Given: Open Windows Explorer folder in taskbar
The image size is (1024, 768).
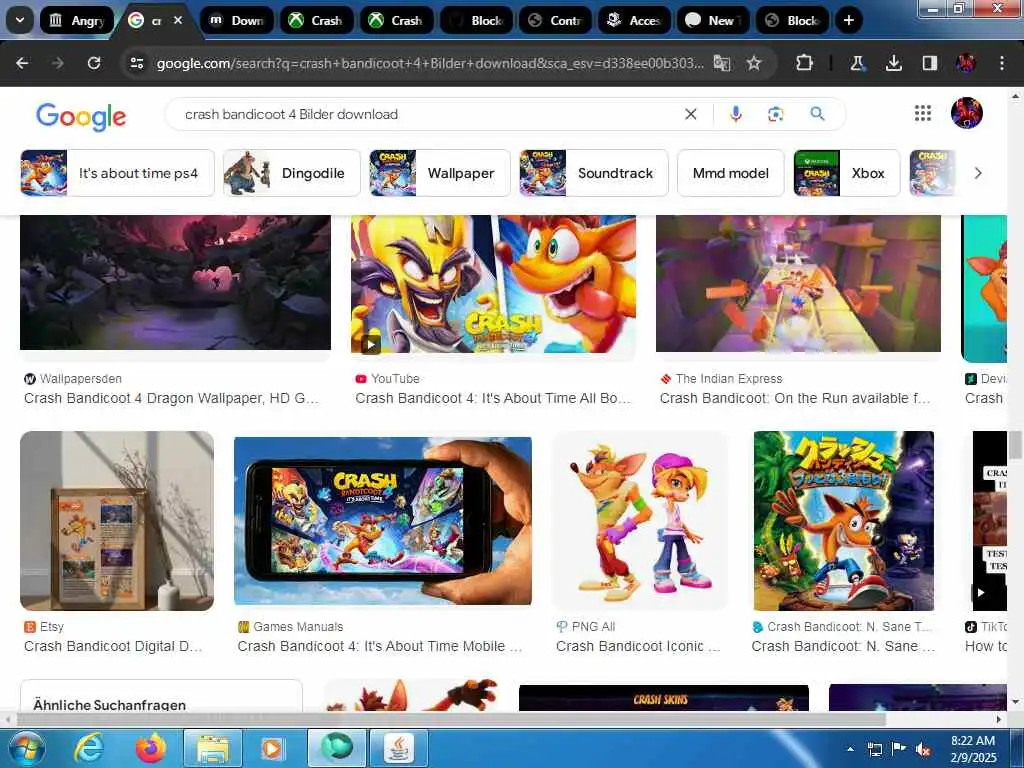Looking at the screenshot, I should 213,748.
